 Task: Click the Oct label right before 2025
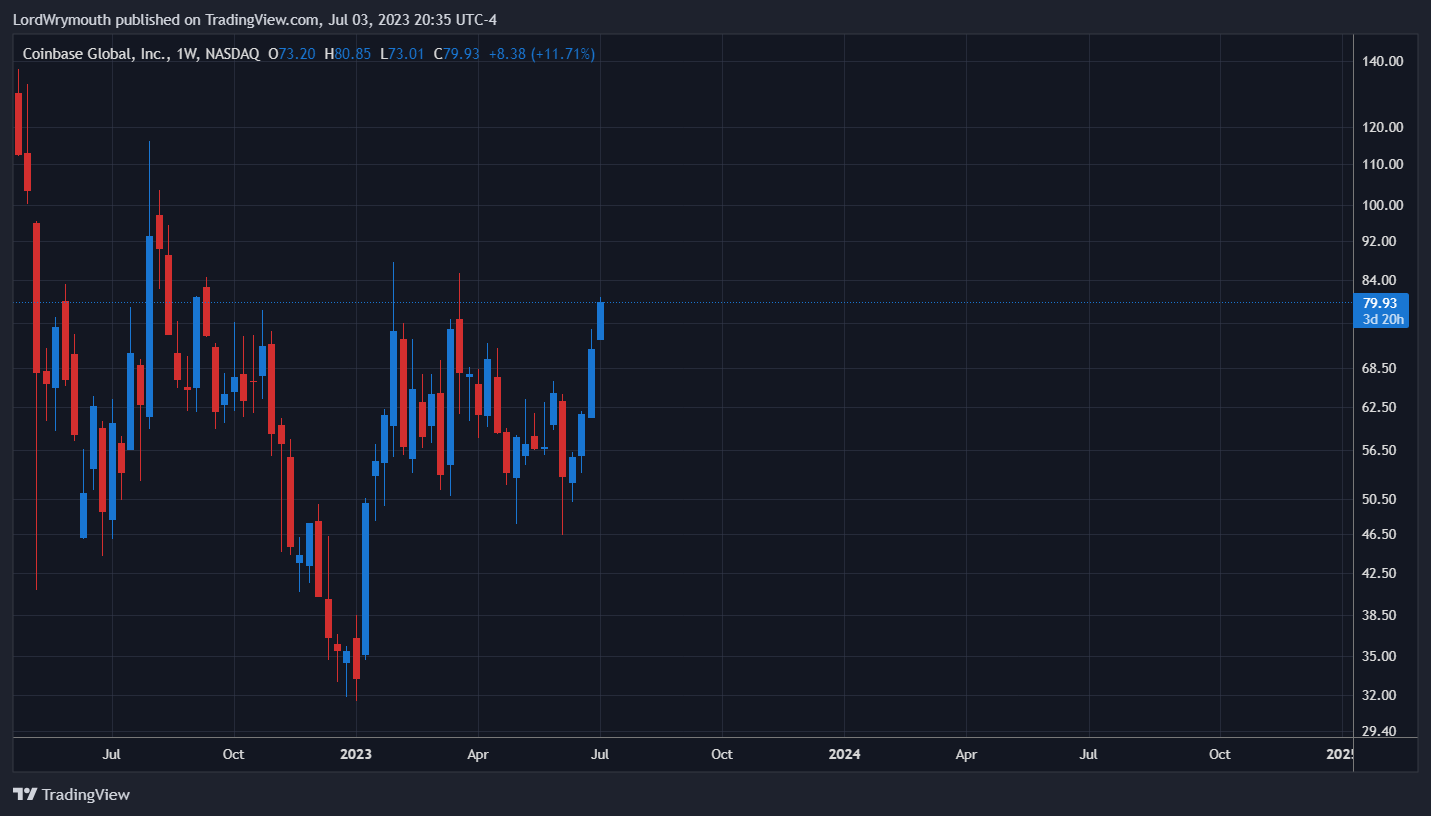point(1219,754)
